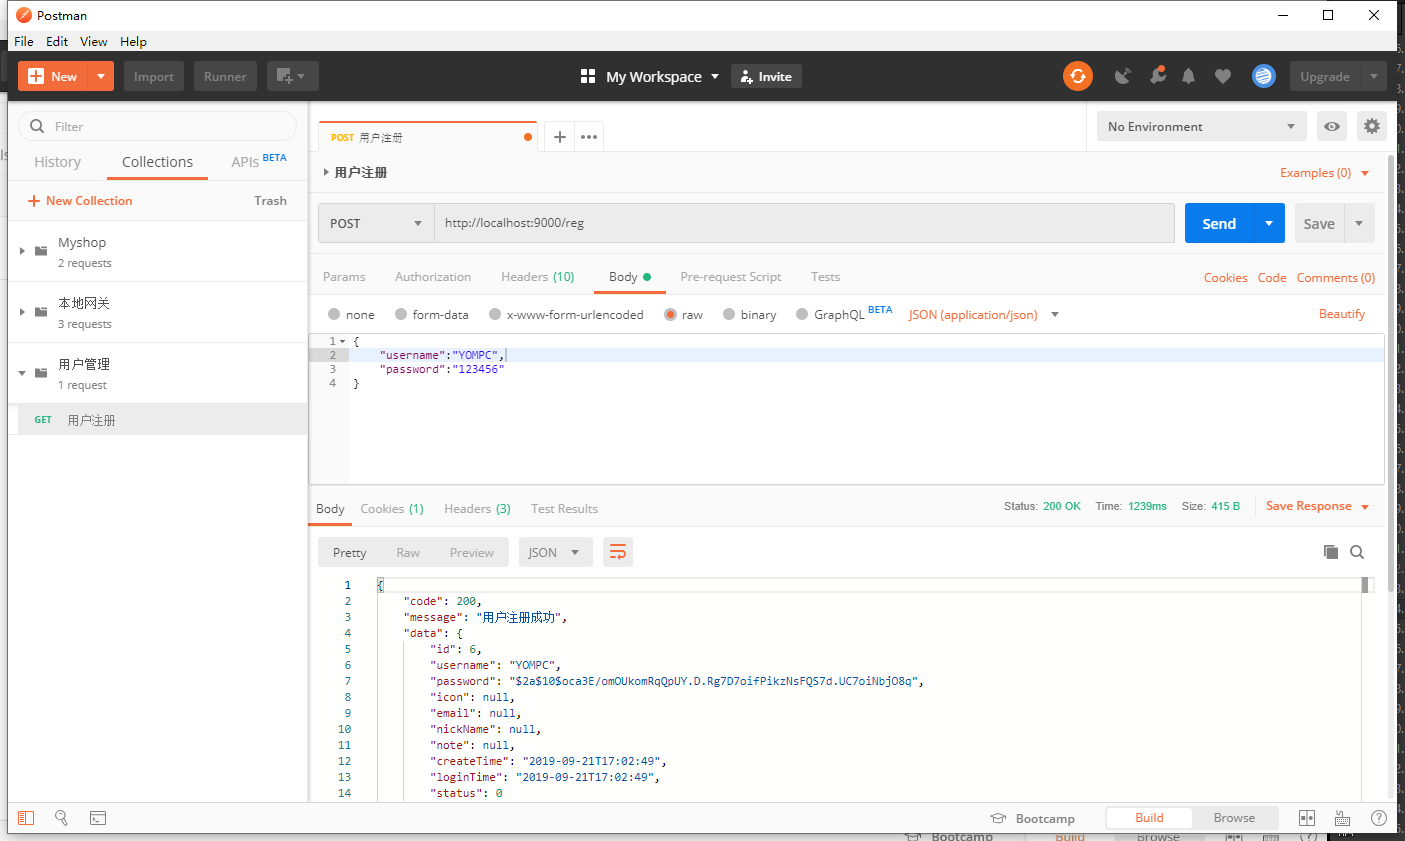1405x841 pixels.
Task: Toggle the response wrap lines icon
Action: click(x=618, y=552)
